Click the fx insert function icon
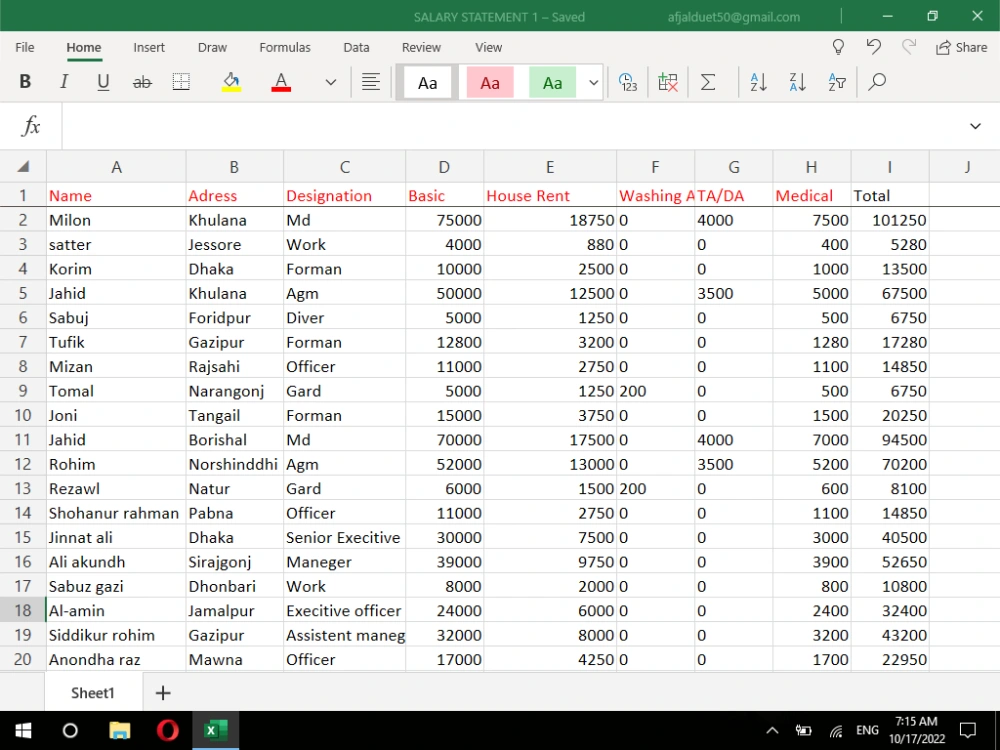Screen dimensions: 1000x750 tap(31, 126)
